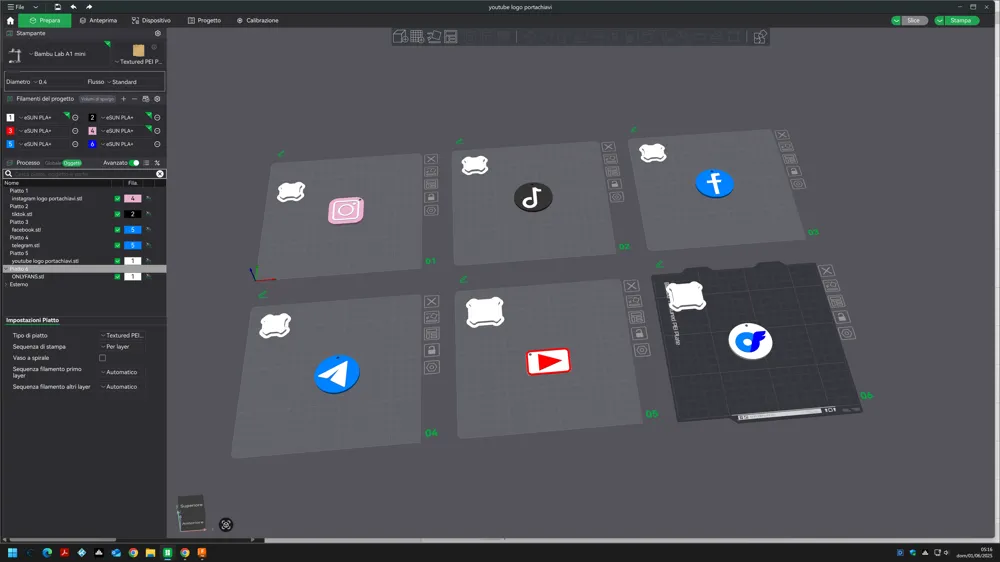The image size is (1000, 562).
Task: Open filament settings gear in Filamenti del progetto
Action: coord(157,99)
